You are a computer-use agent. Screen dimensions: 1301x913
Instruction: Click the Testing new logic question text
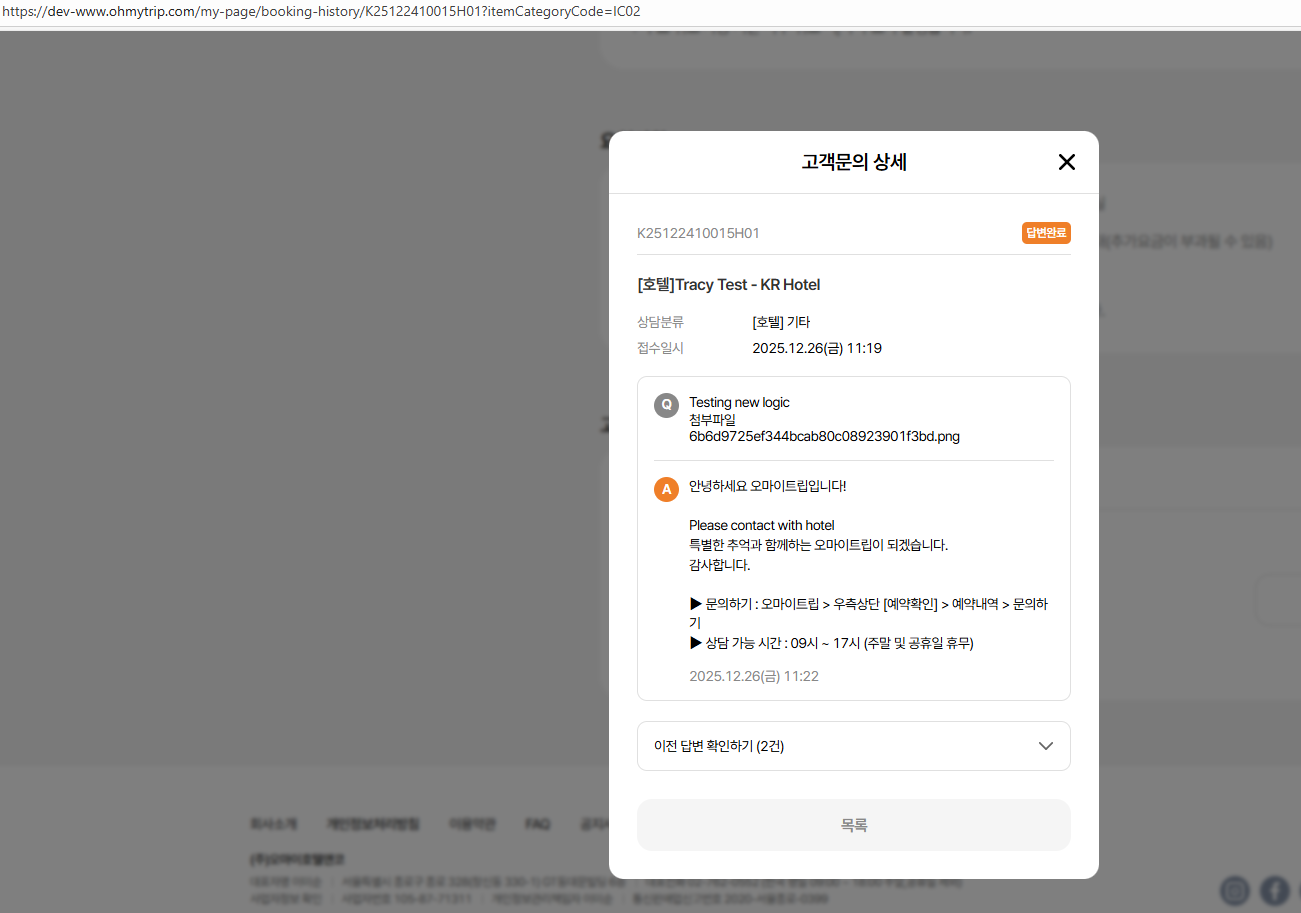pyautogui.click(x=739, y=402)
